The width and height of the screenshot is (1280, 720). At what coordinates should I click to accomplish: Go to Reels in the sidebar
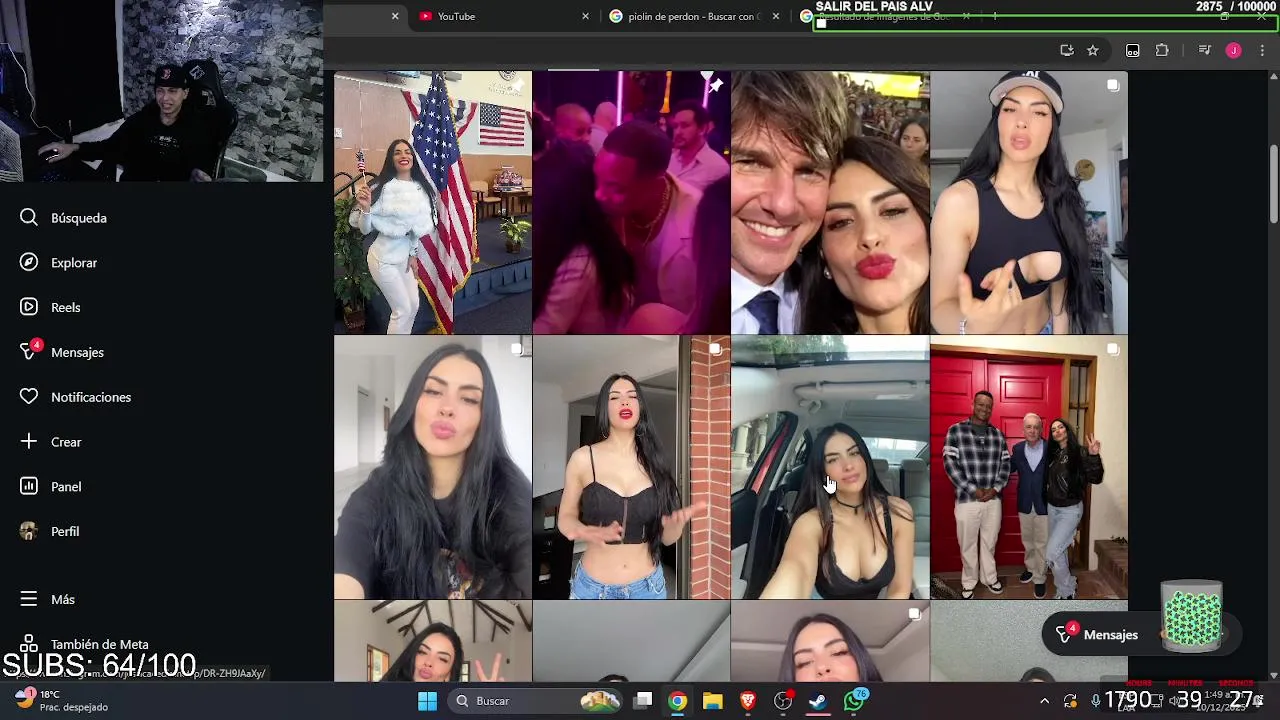tap(51, 307)
